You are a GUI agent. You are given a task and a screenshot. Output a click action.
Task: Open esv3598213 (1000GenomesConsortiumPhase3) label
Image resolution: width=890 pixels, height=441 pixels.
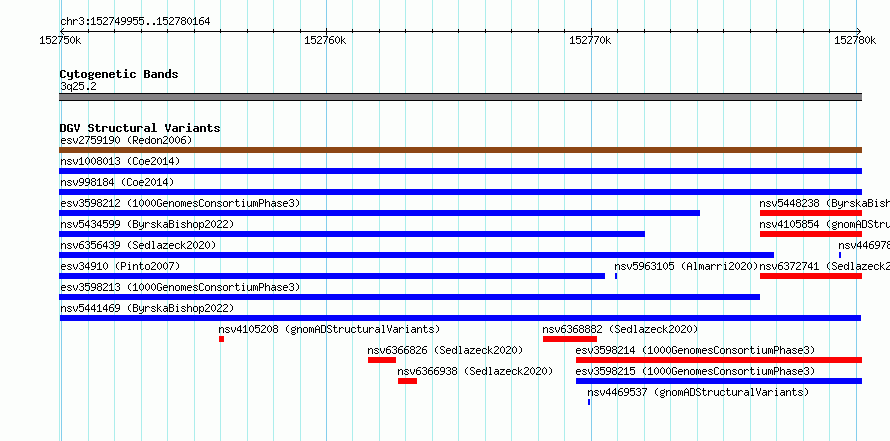click(180, 287)
